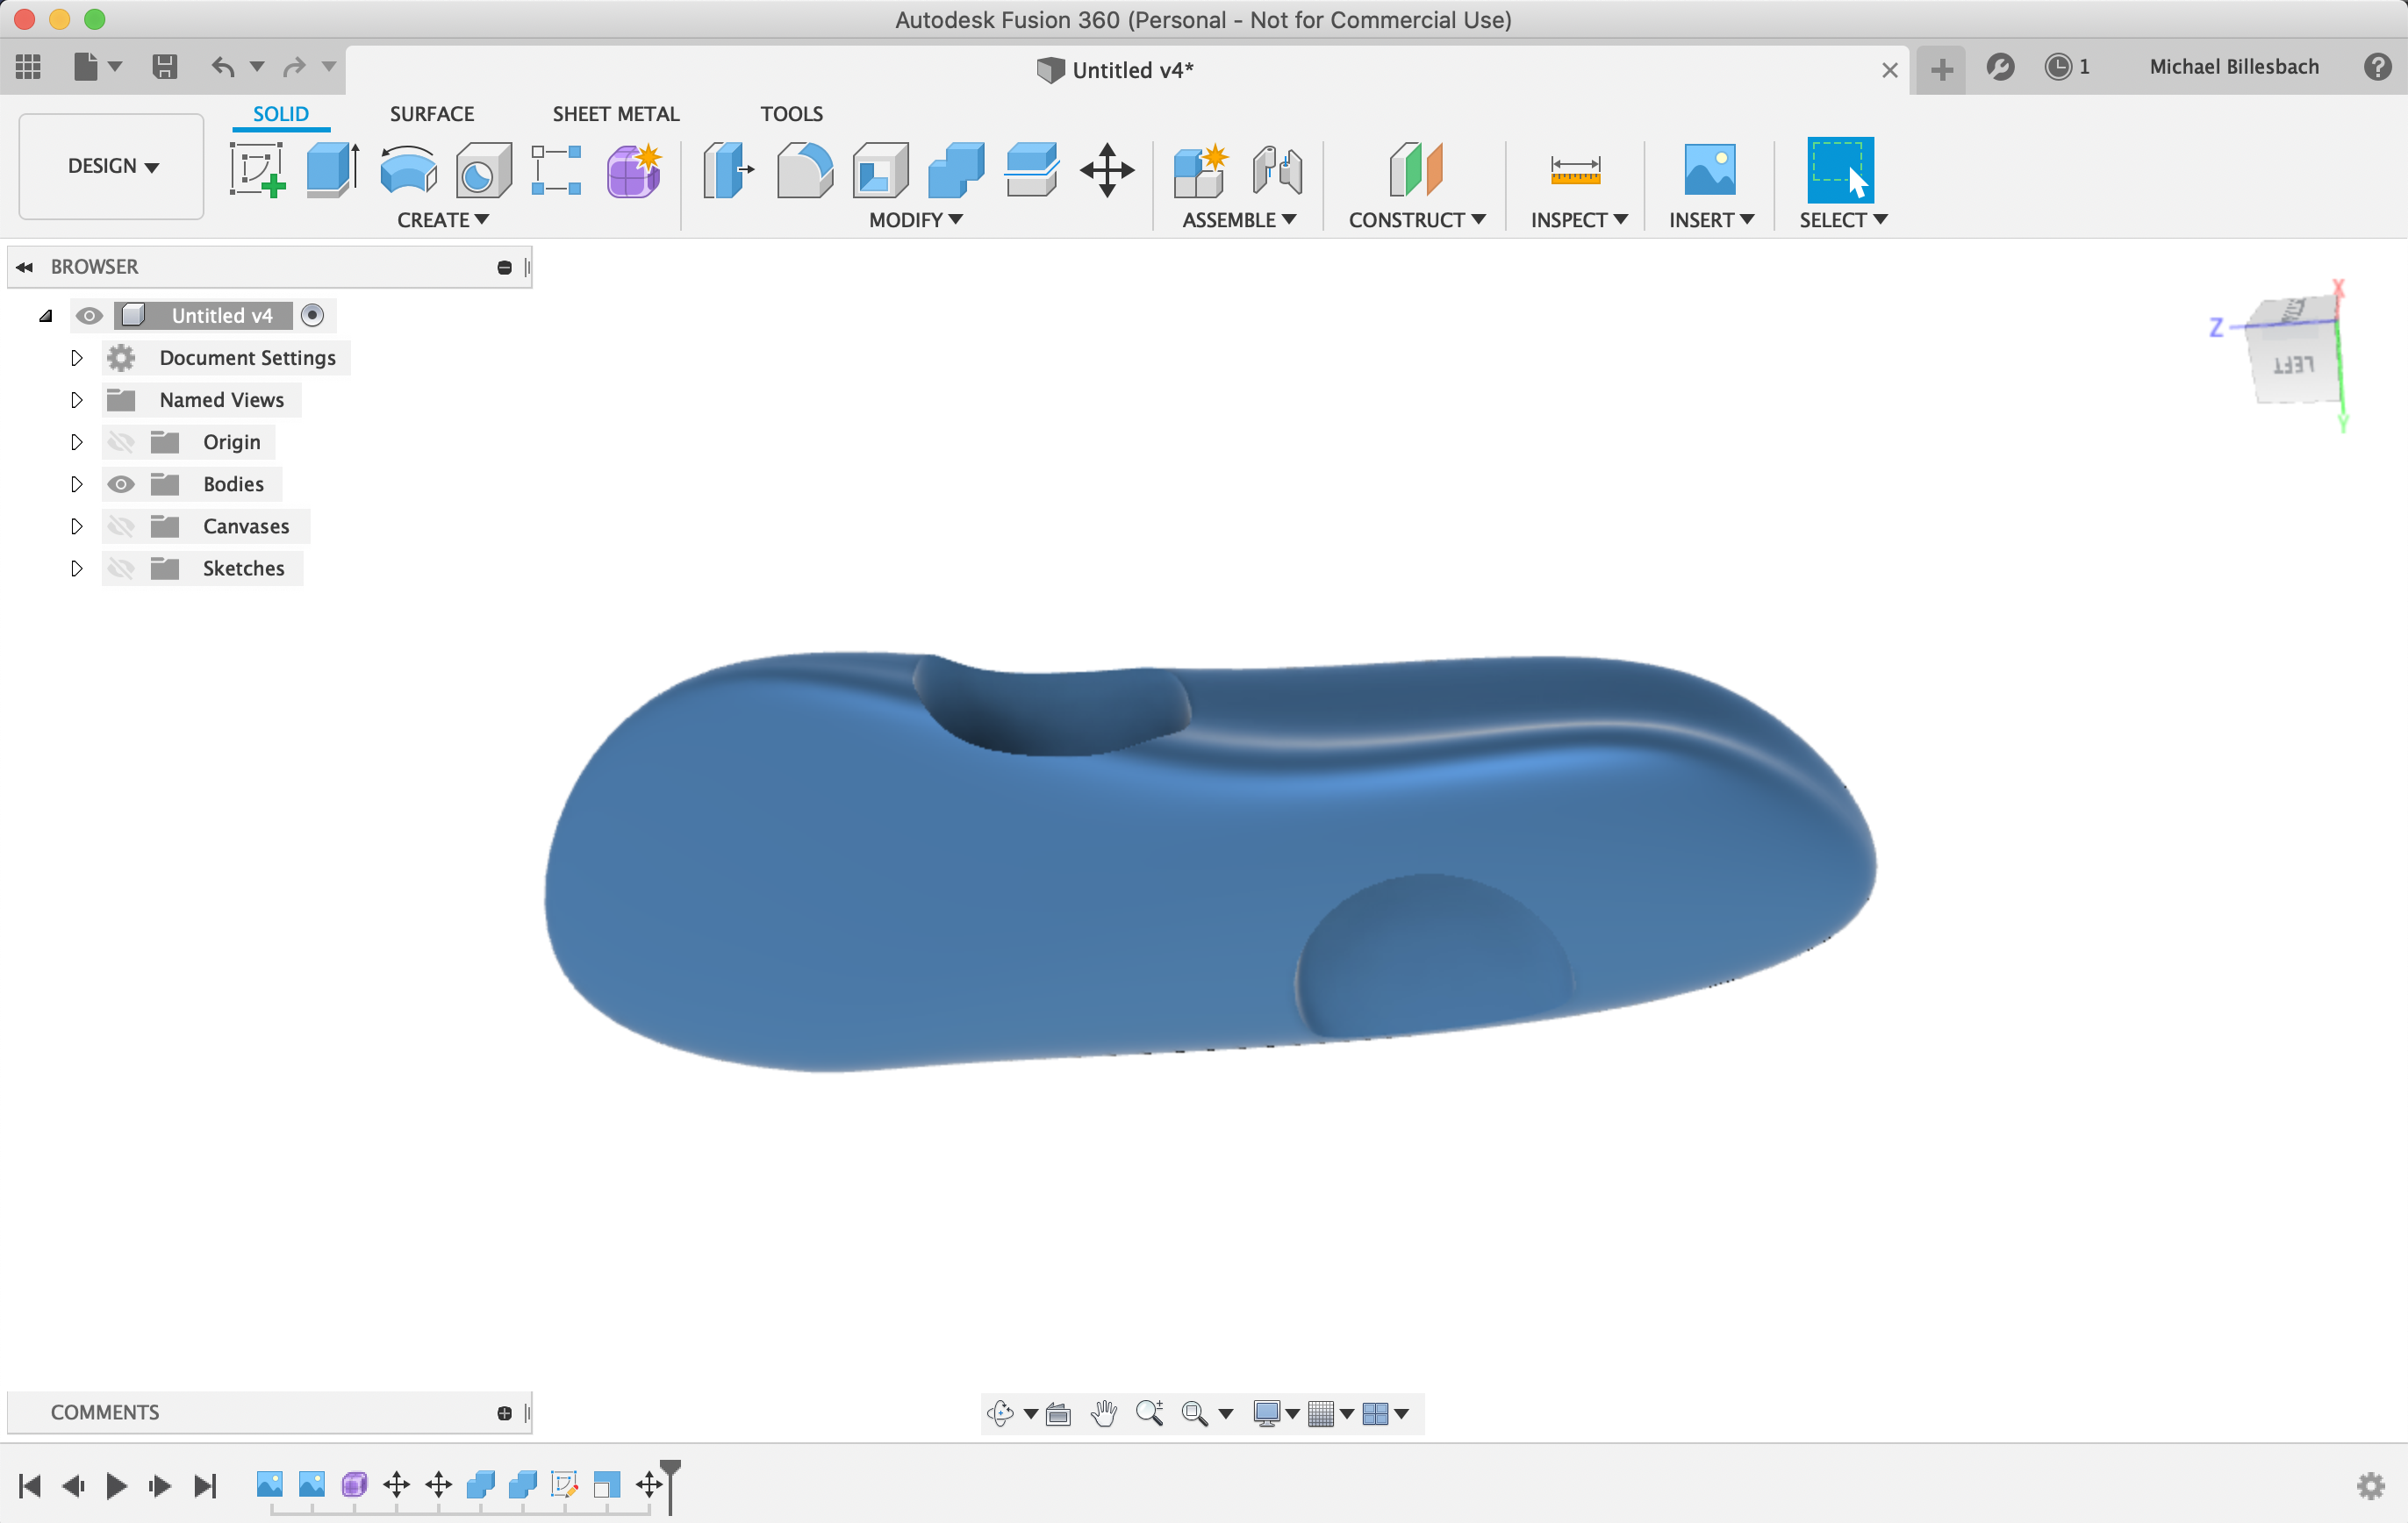Image resolution: width=2408 pixels, height=1523 pixels.
Task: Select the Revolve tool icon
Action: 408,169
